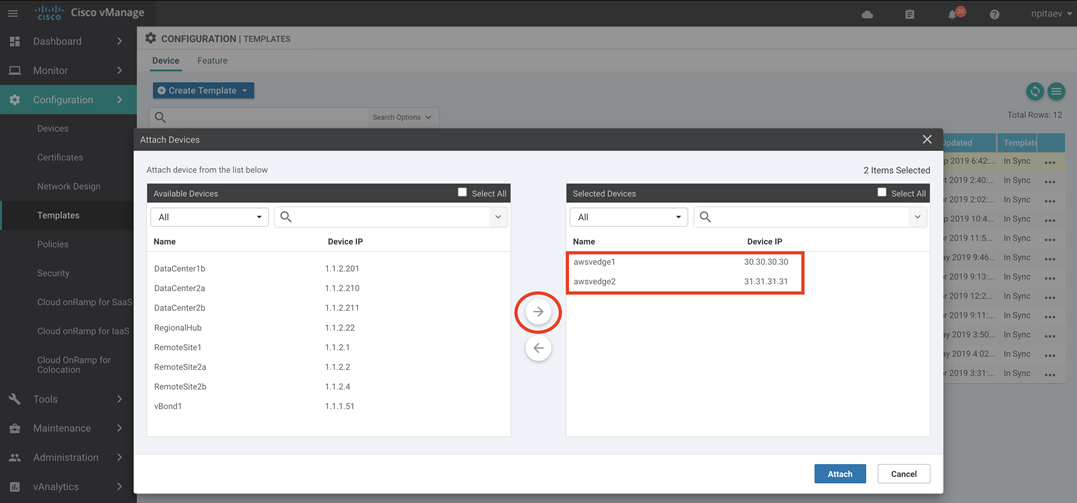This screenshot has height=503, width=1077.
Task: Click the Tools wrench icon
Action: point(14,399)
